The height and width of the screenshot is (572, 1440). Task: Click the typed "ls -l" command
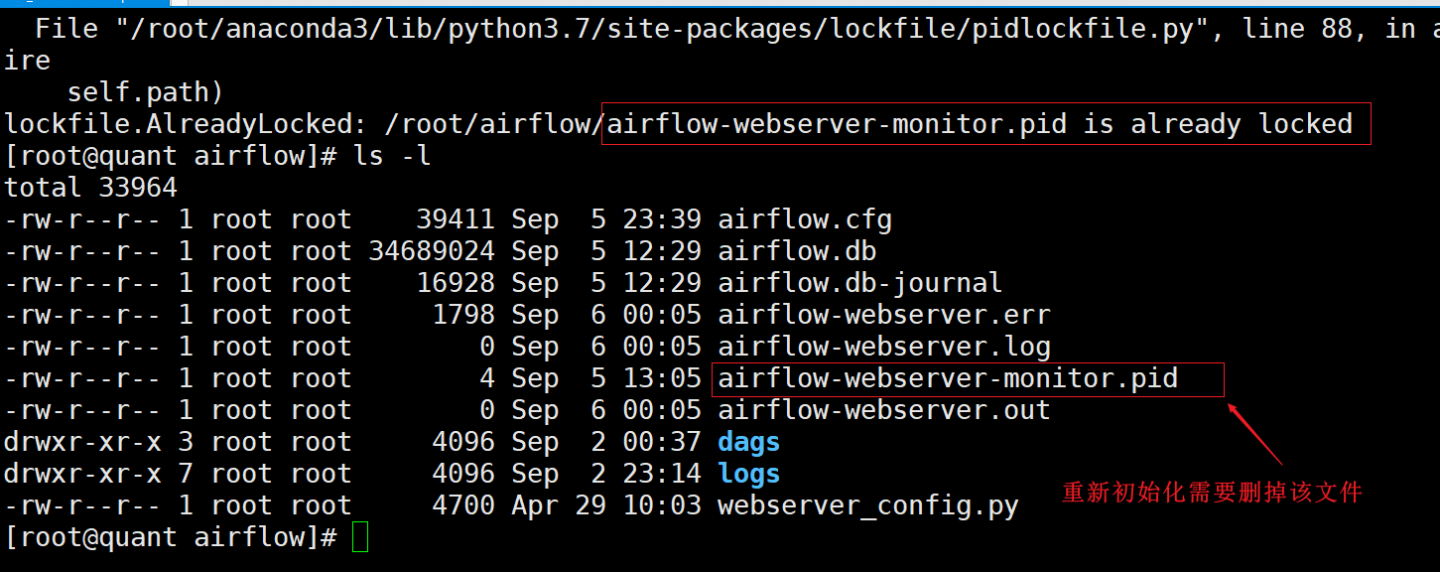(391, 156)
